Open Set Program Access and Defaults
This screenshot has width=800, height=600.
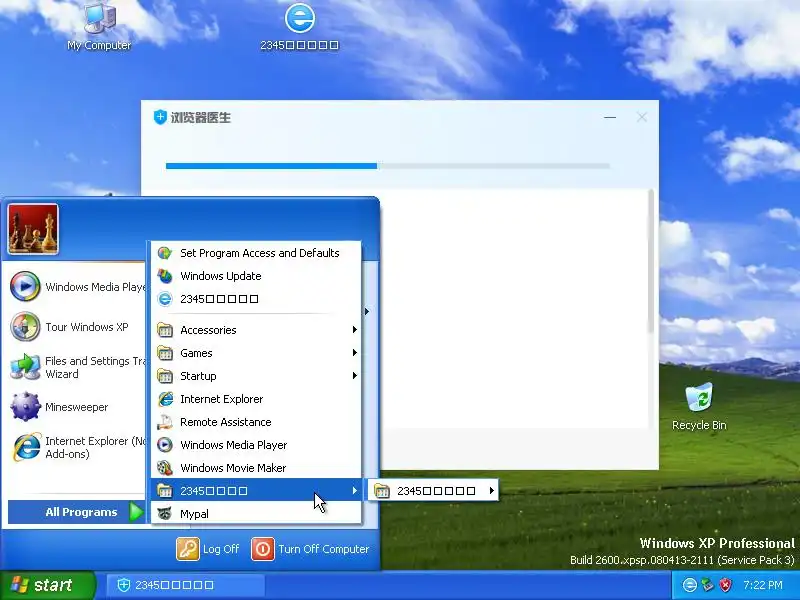pos(256,253)
